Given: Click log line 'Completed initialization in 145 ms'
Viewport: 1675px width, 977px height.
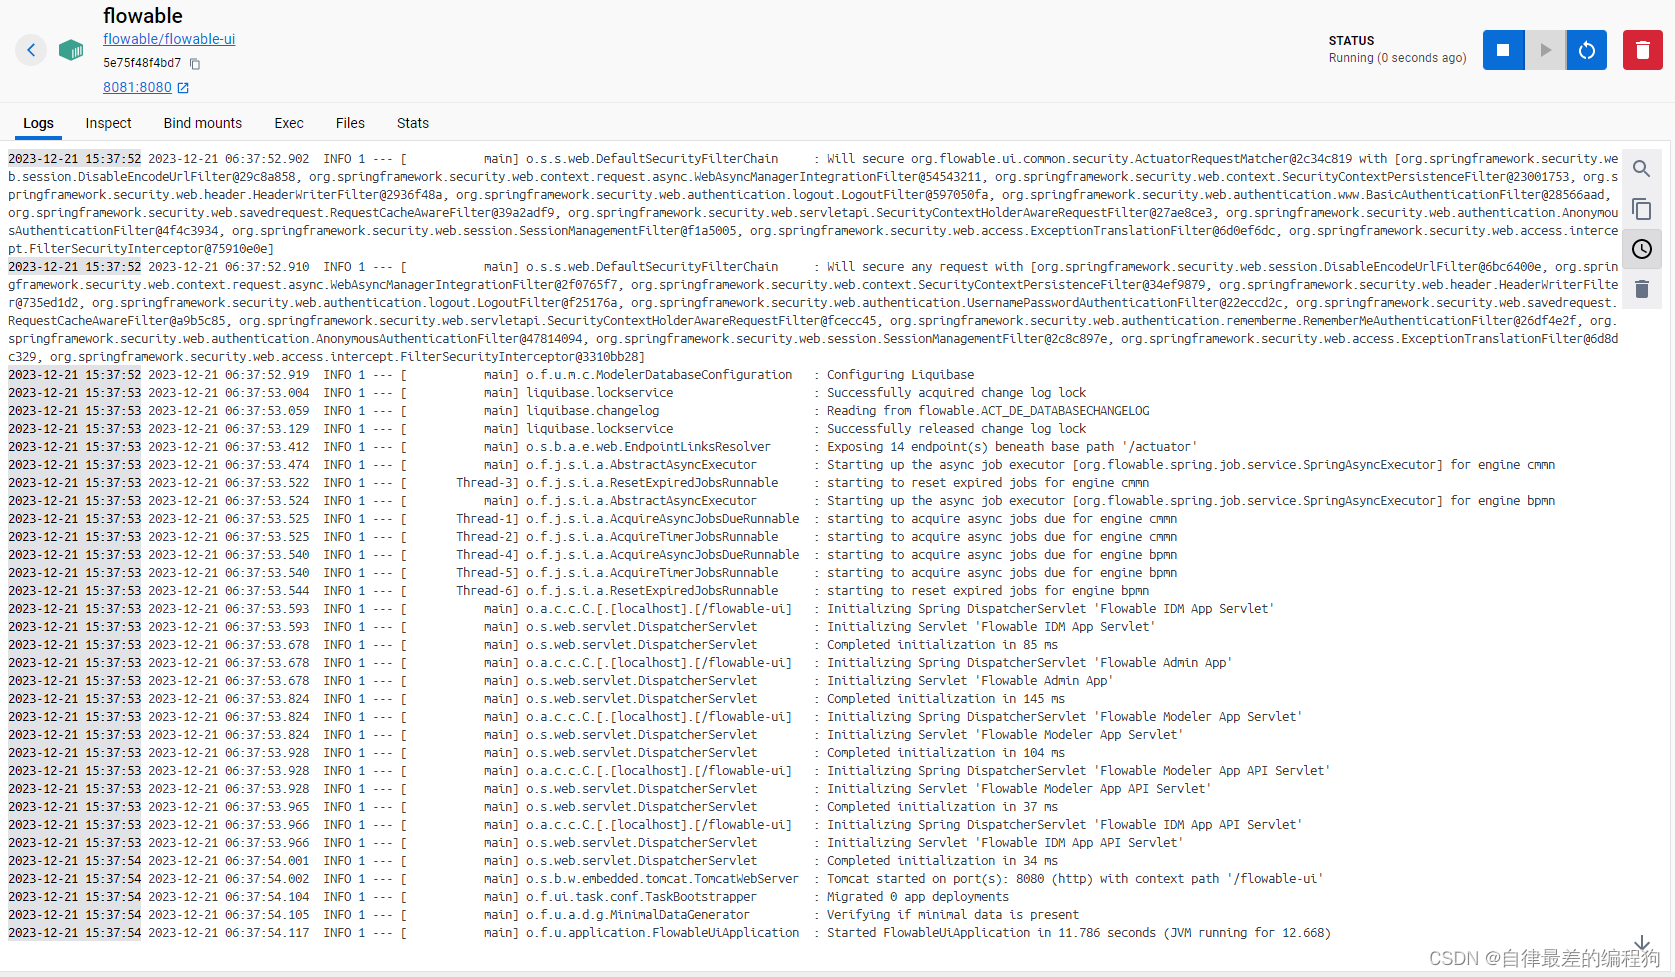Looking at the screenshot, I should [x=946, y=699].
